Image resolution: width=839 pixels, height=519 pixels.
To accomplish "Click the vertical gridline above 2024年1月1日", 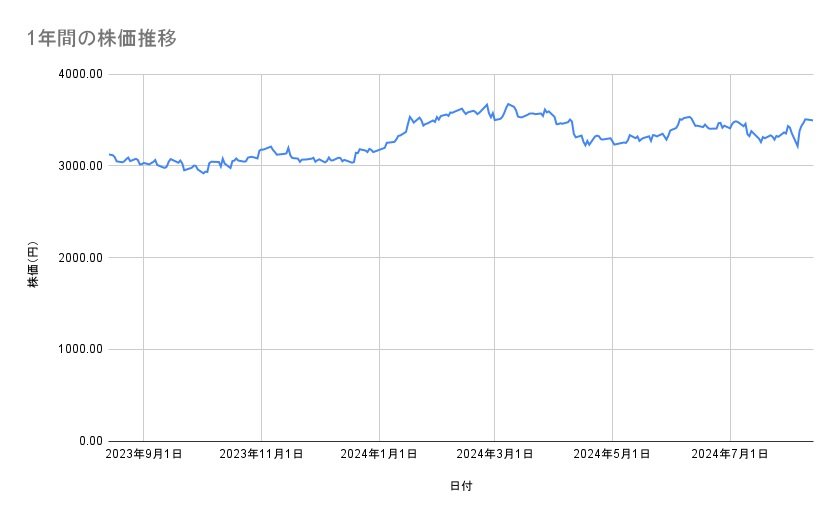I will pyautogui.click(x=379, y=300).
